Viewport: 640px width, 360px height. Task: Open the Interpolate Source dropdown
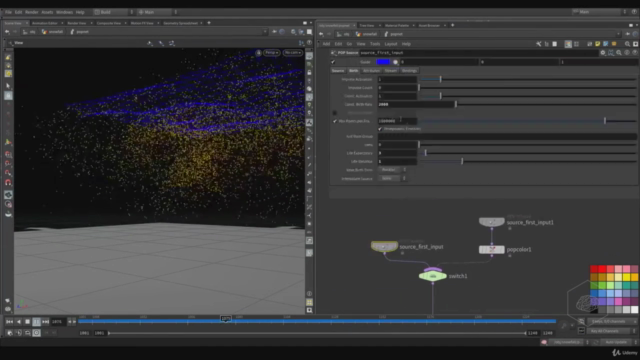(391, 178)
